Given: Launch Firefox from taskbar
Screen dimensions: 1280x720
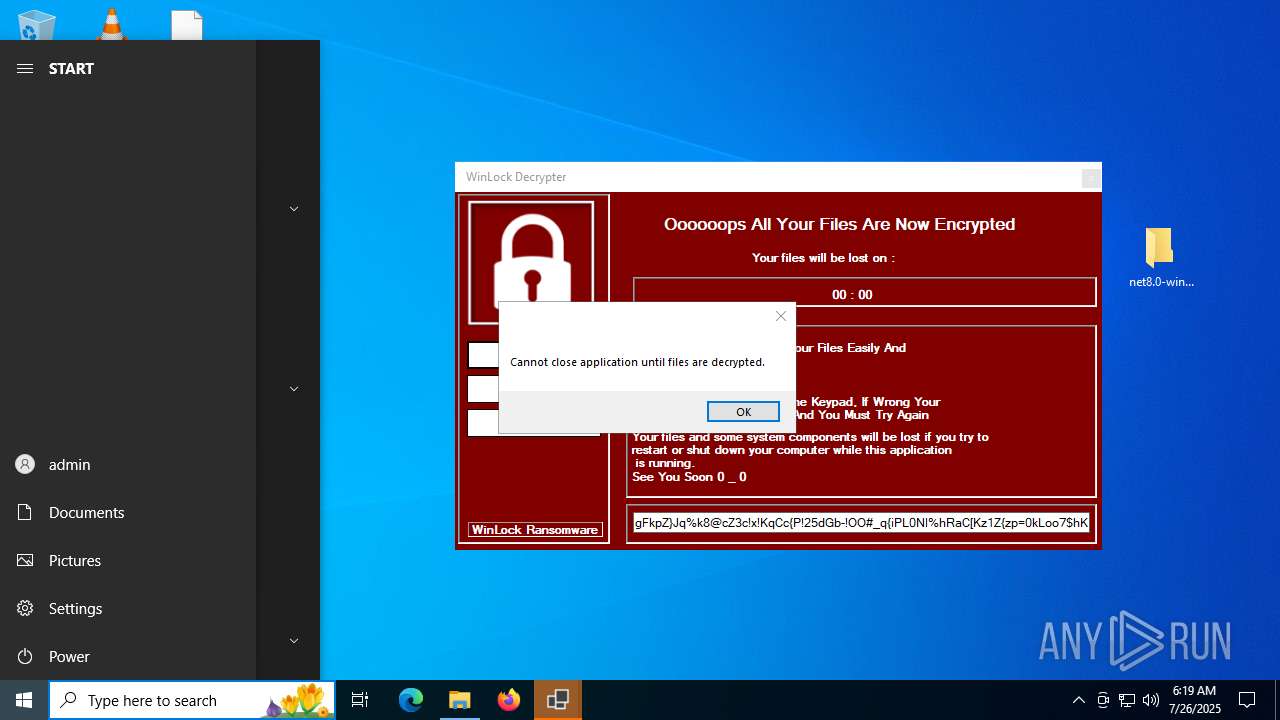Looking at the screenshot, I should [x=508, y=700].
